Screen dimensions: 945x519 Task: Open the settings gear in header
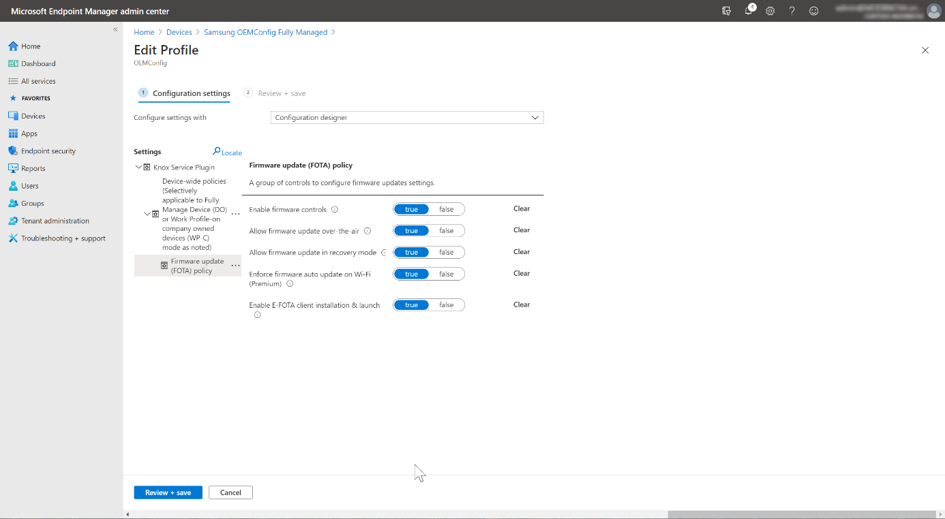pos(770,11)
